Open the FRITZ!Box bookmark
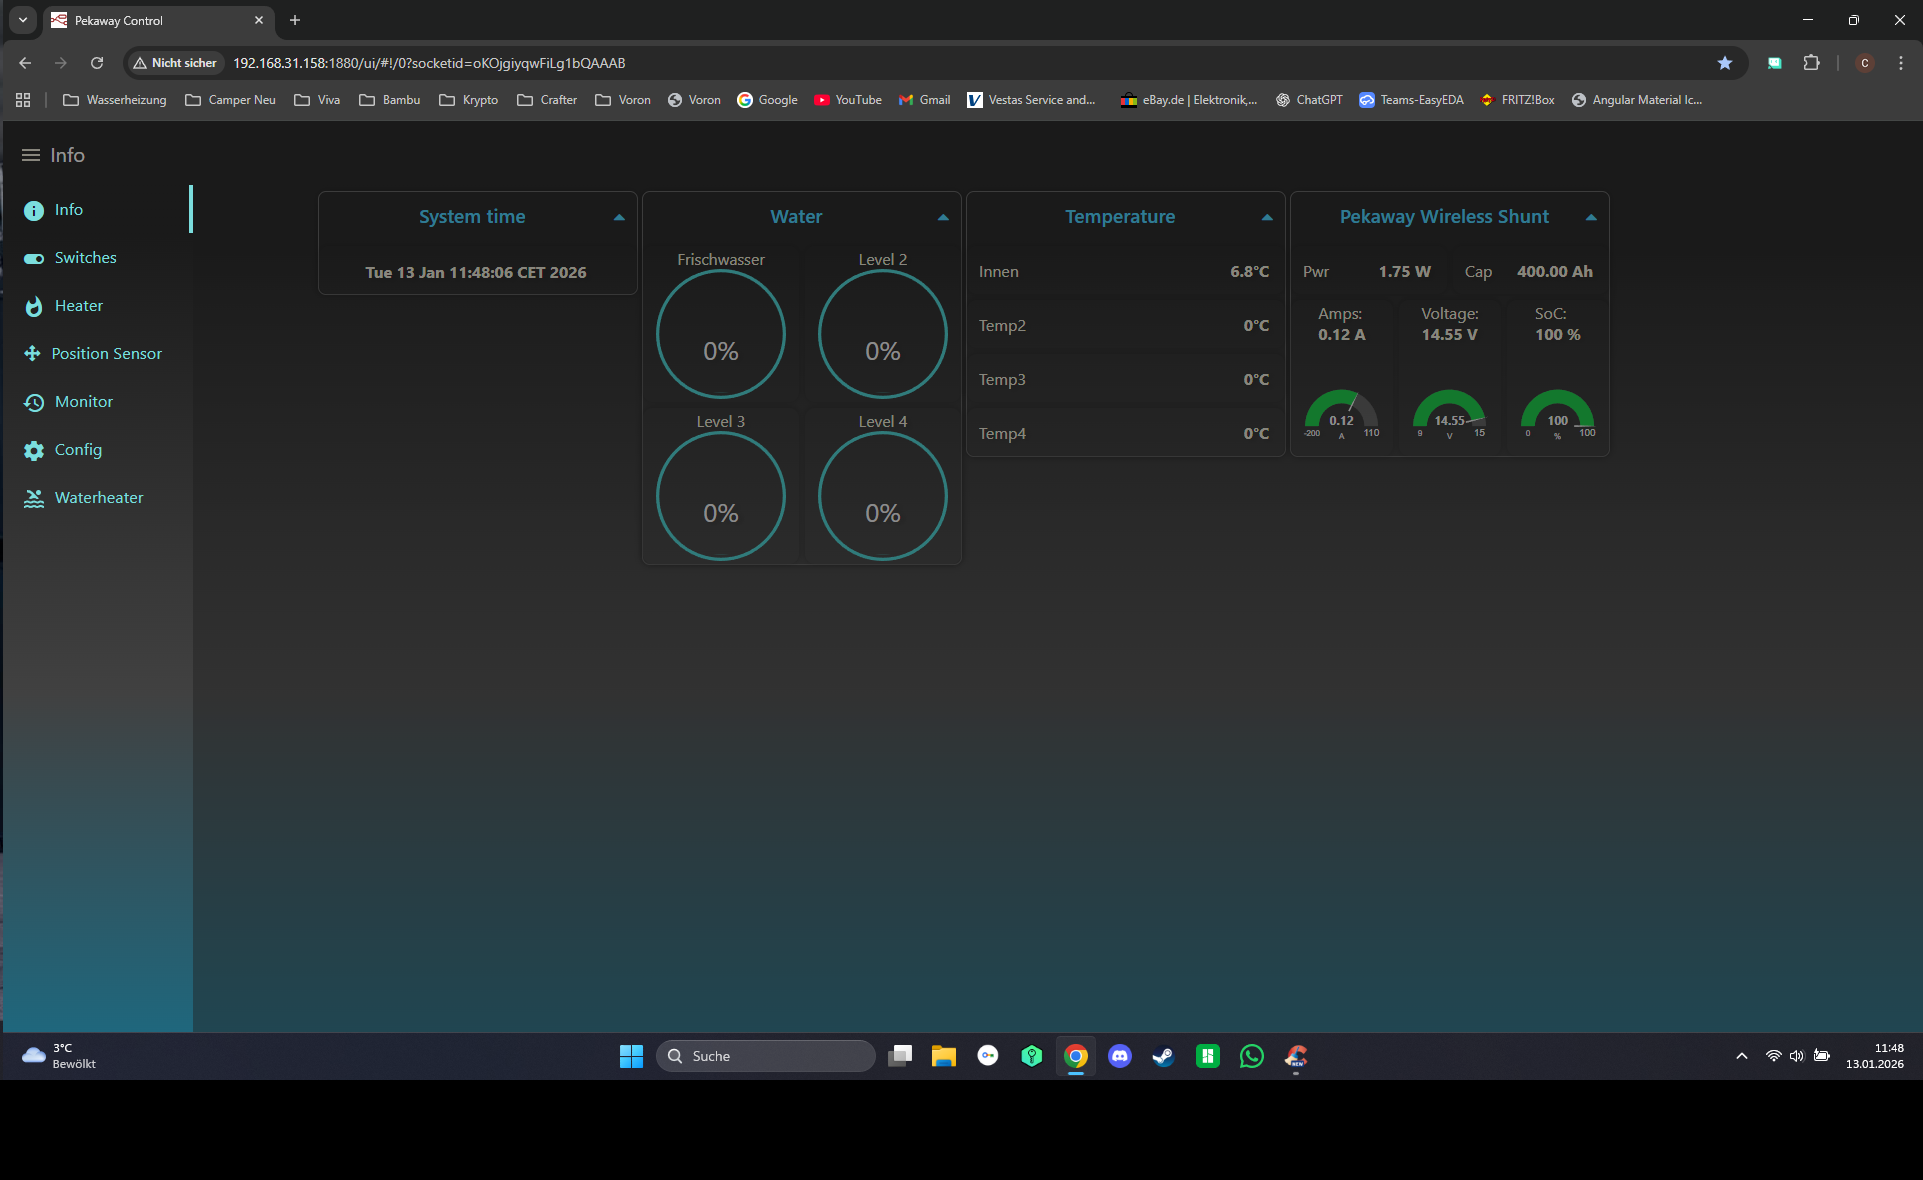Screen dimensions: 1923x1180 pyautogui.click(x=1518, y=100)
